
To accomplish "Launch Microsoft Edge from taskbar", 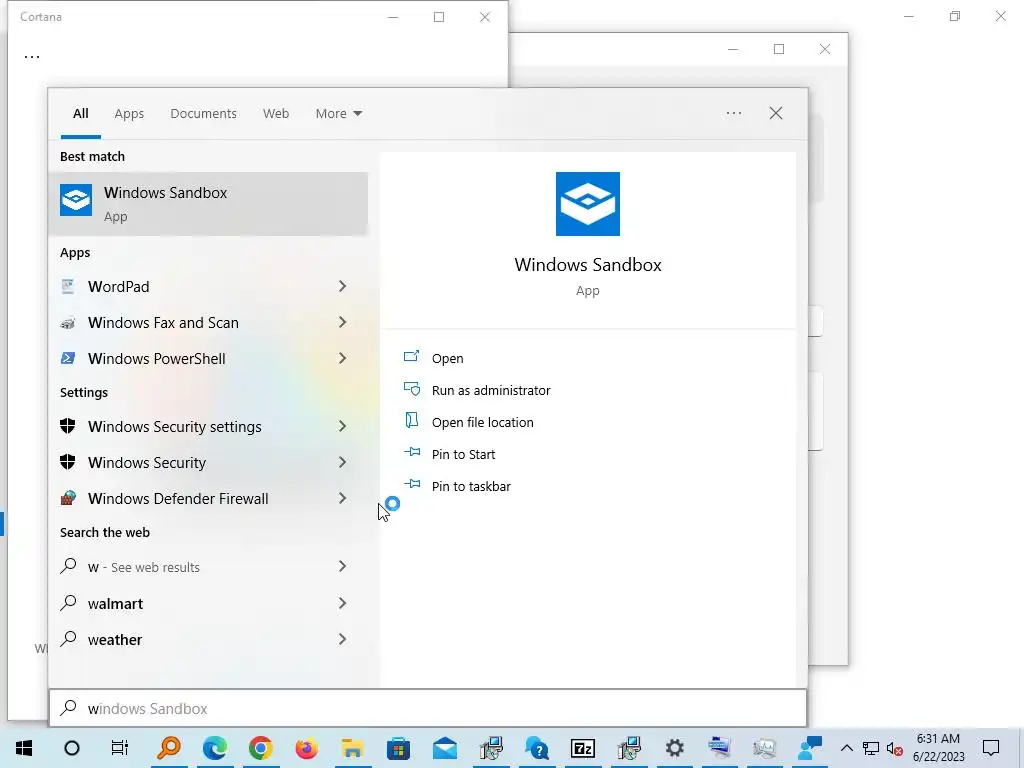I will pos(215,748).
